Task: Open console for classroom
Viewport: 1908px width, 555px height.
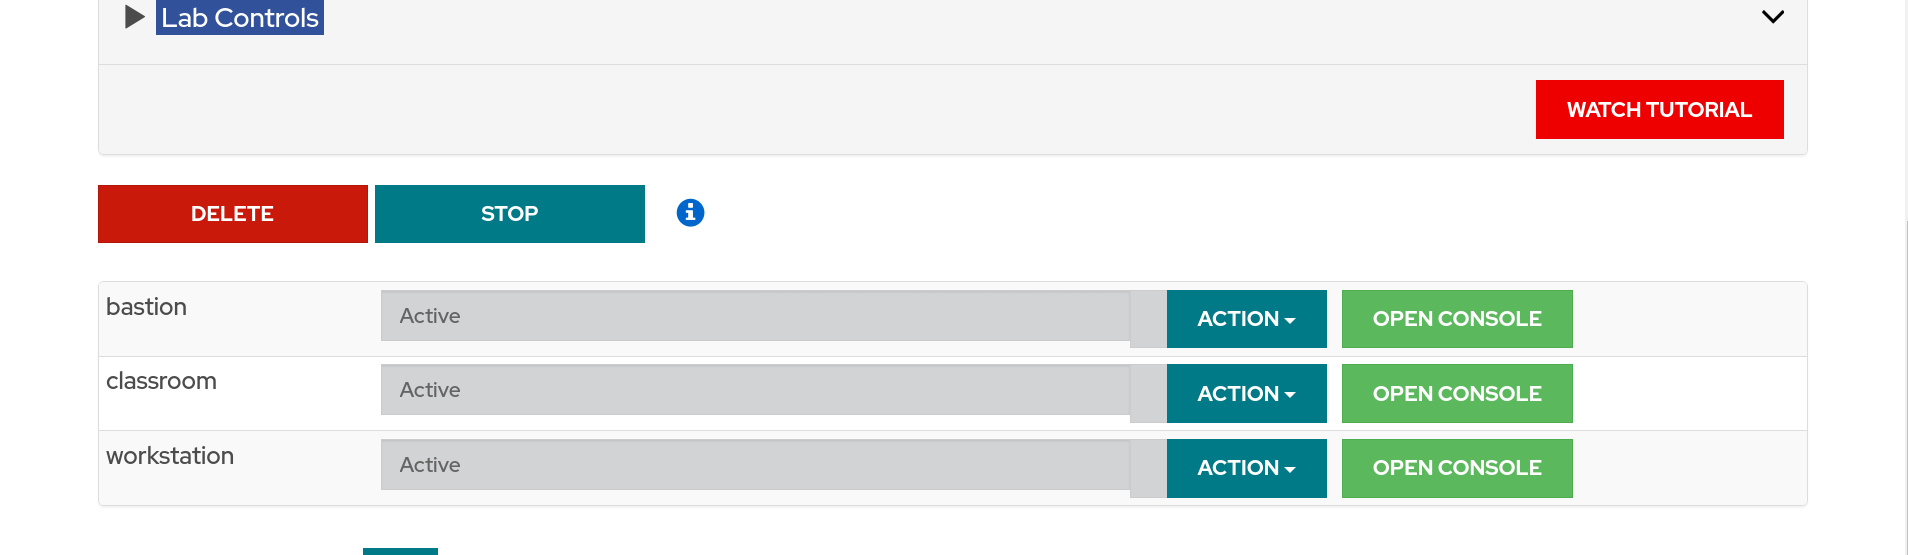Action: 1456,394
